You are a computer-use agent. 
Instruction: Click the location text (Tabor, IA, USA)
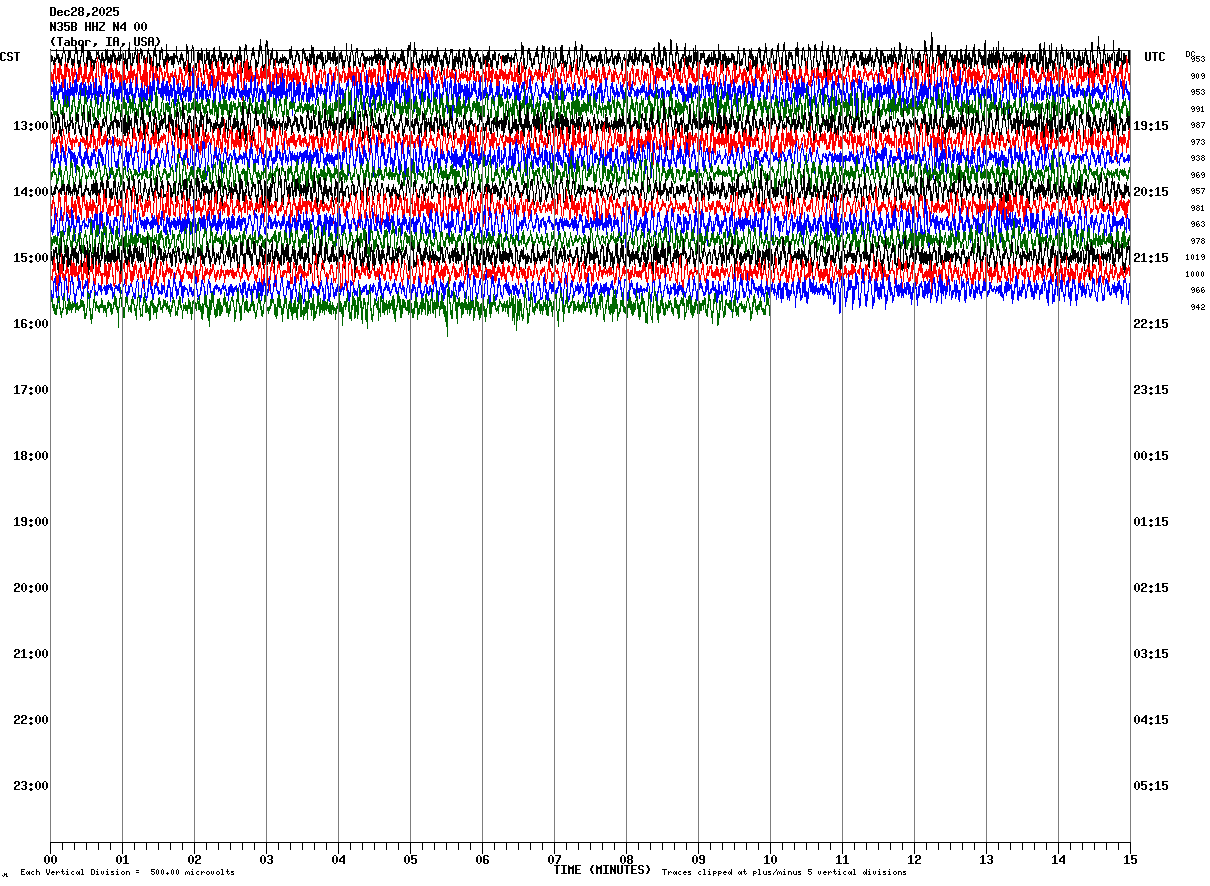point(105,41)
